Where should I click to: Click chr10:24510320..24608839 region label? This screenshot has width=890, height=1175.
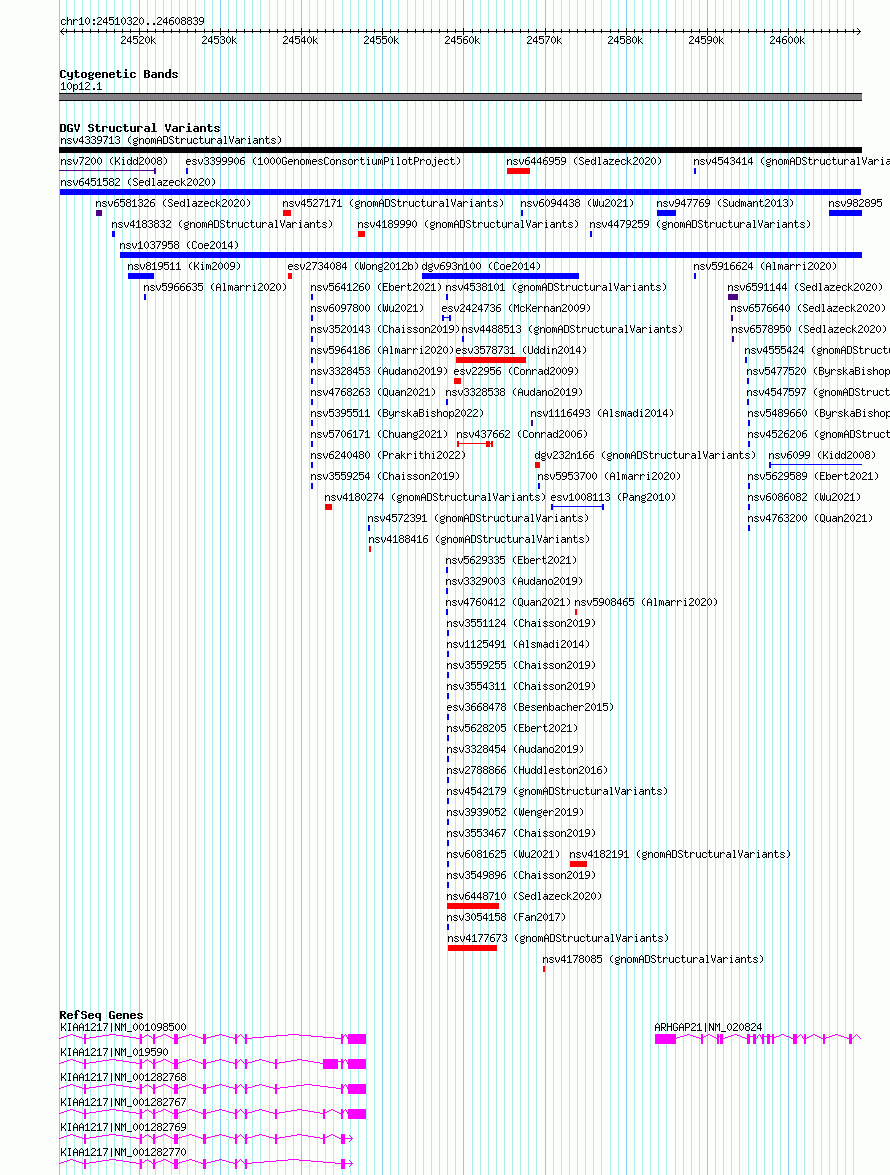click(x=132, y=21)
